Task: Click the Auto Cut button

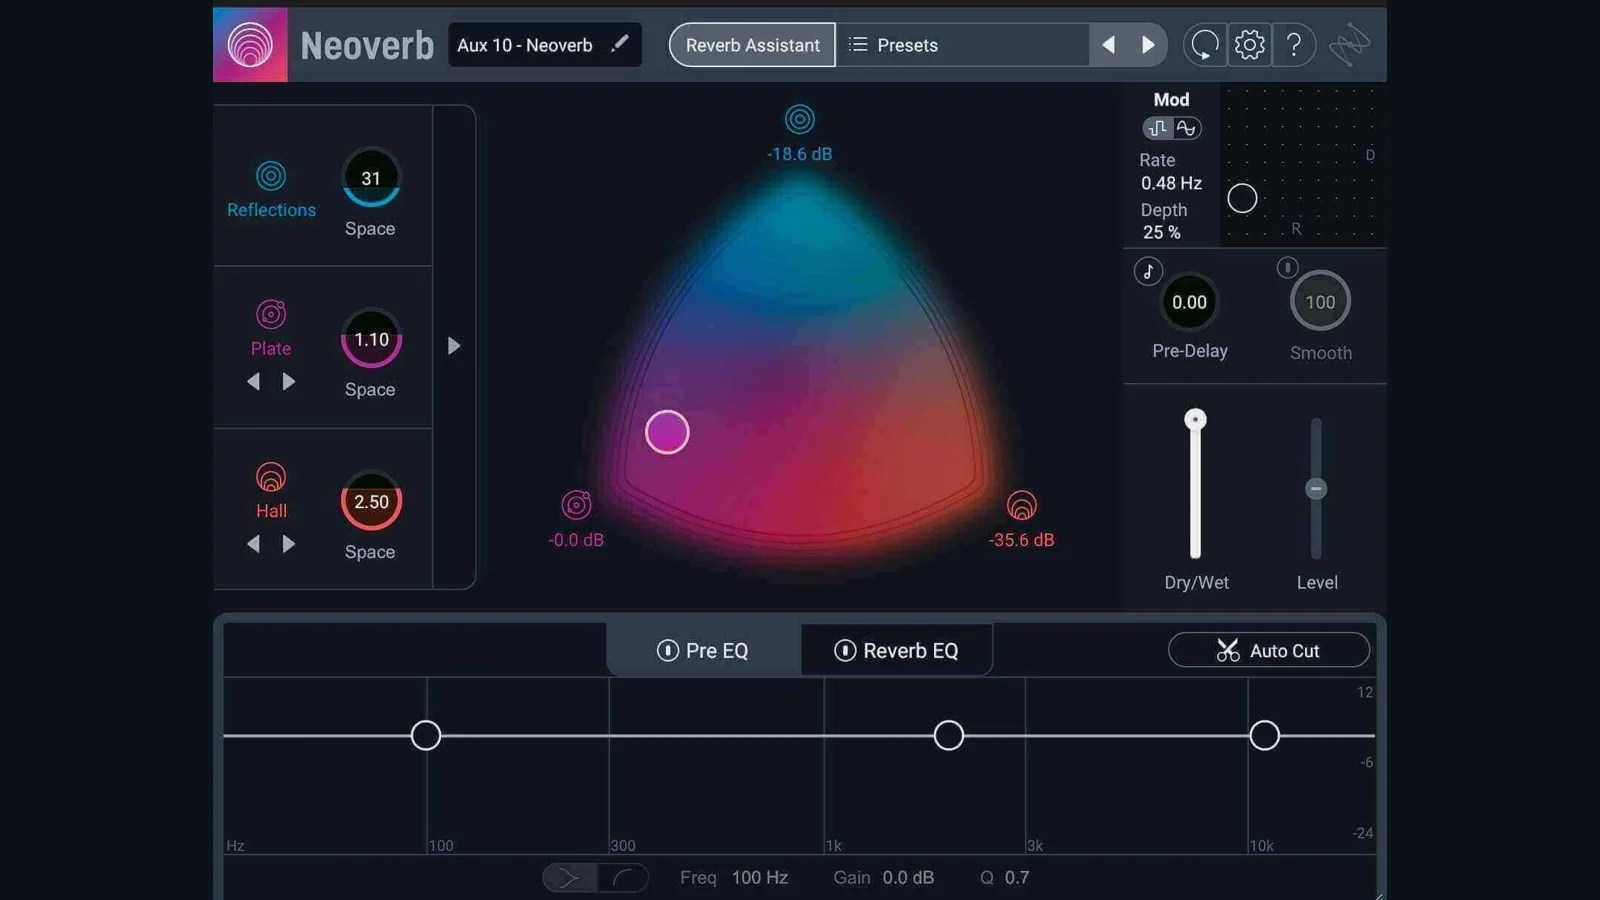Action: (1268, 650)
